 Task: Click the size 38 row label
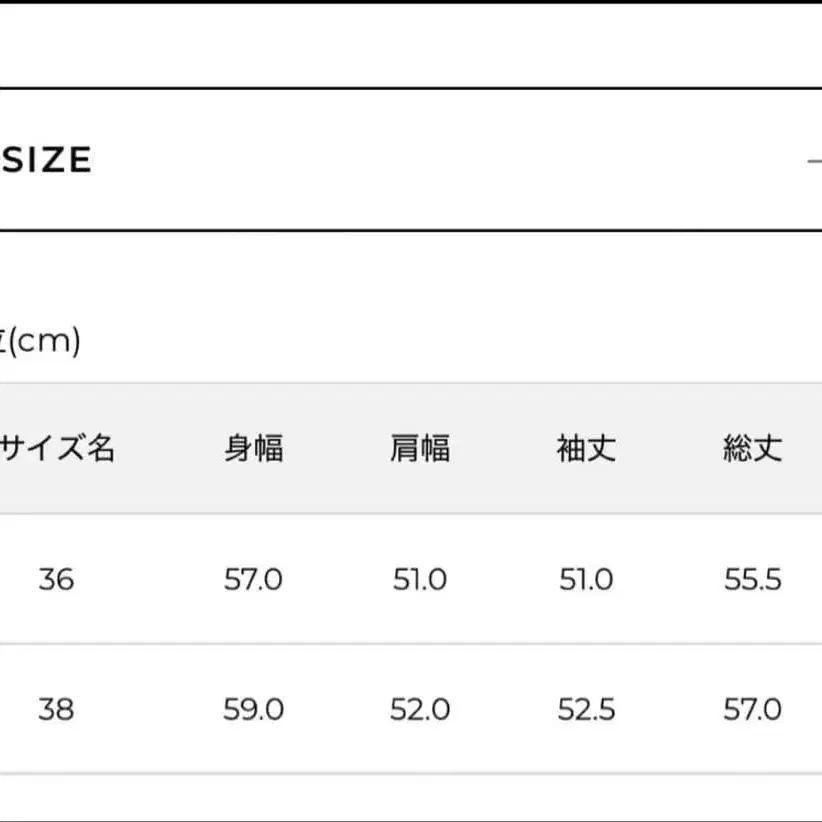tap(56, 710)
